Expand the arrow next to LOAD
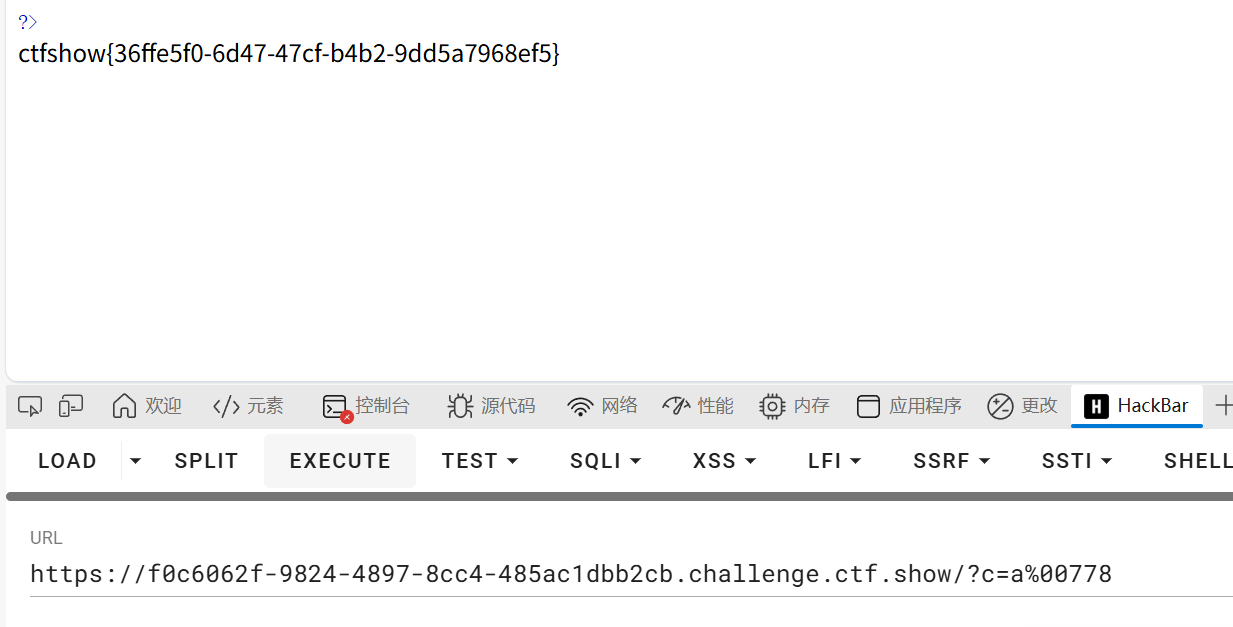 click(136, 461)
